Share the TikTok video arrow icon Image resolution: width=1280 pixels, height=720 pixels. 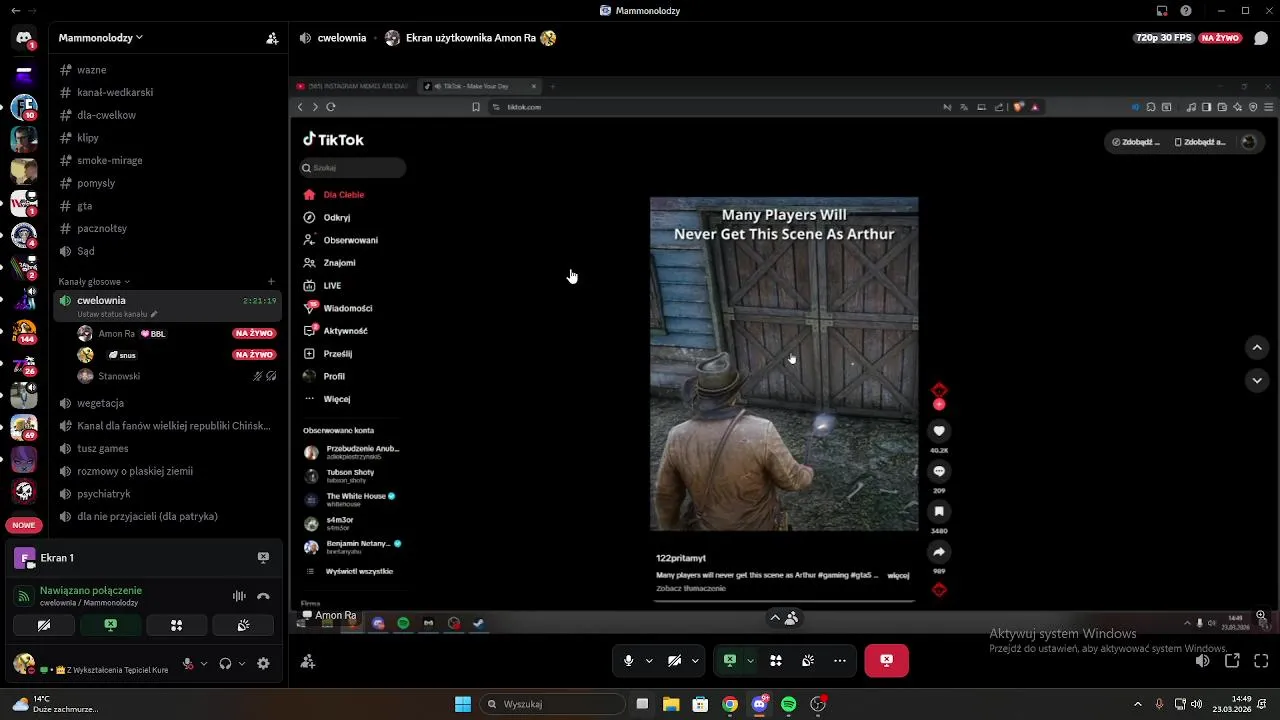pos(939,551)
